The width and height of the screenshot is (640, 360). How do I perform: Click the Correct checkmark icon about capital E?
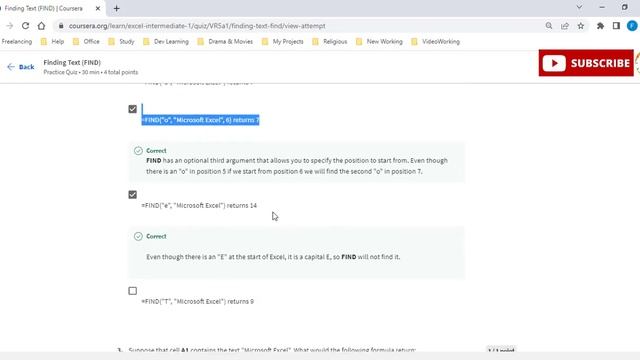(138, 236)
